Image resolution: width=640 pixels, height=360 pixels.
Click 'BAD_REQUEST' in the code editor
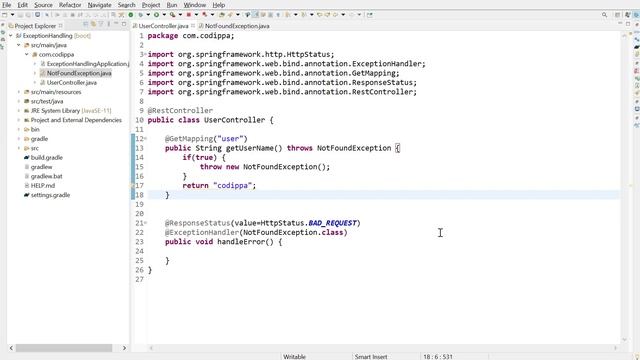coord(332,223)
